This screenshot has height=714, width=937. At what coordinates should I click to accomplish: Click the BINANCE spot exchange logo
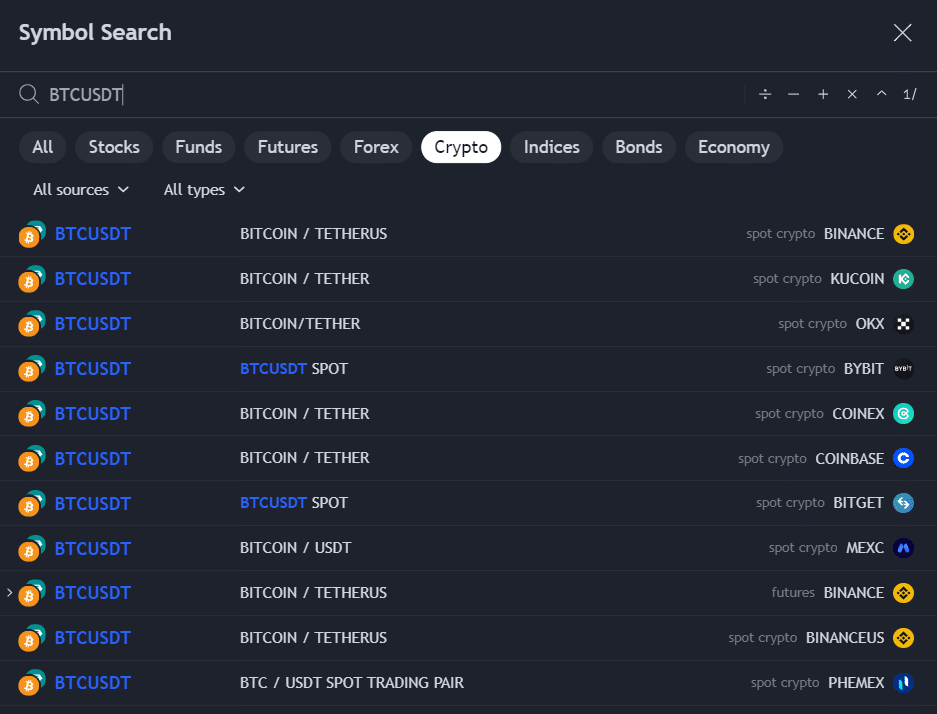[904, 234]
